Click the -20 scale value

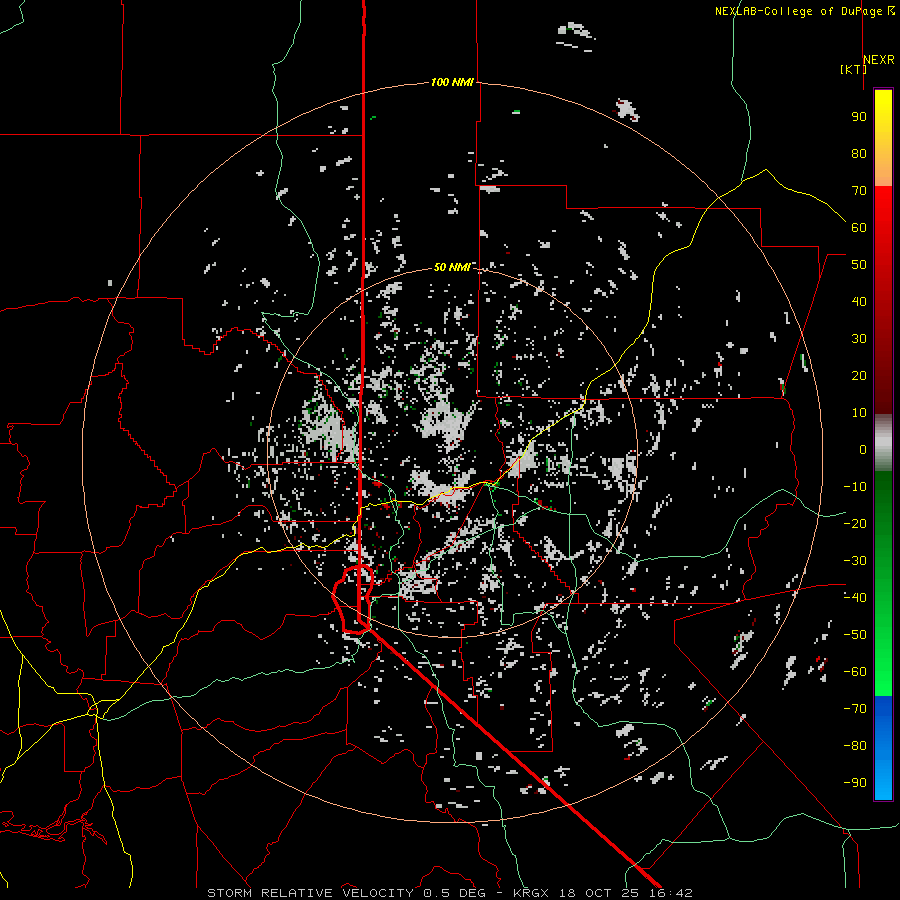click(x=855, y=523)
